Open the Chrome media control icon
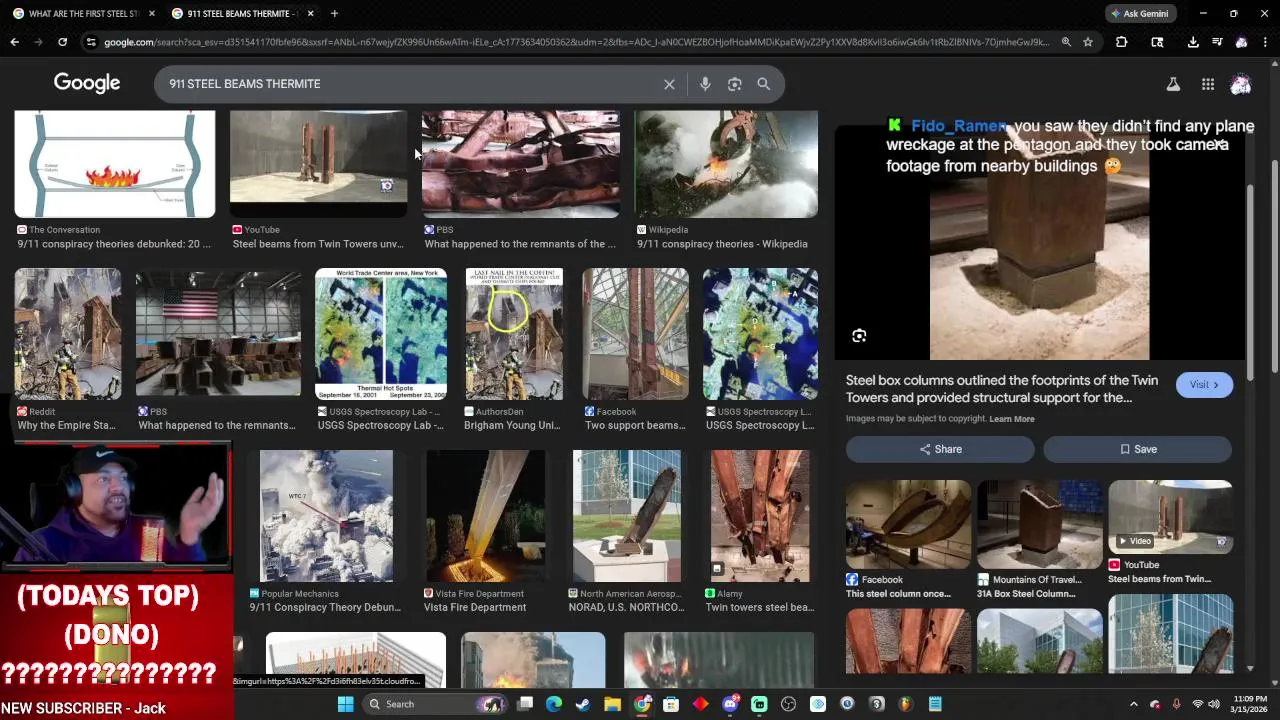1280x720 pixels. (1217, 42)
